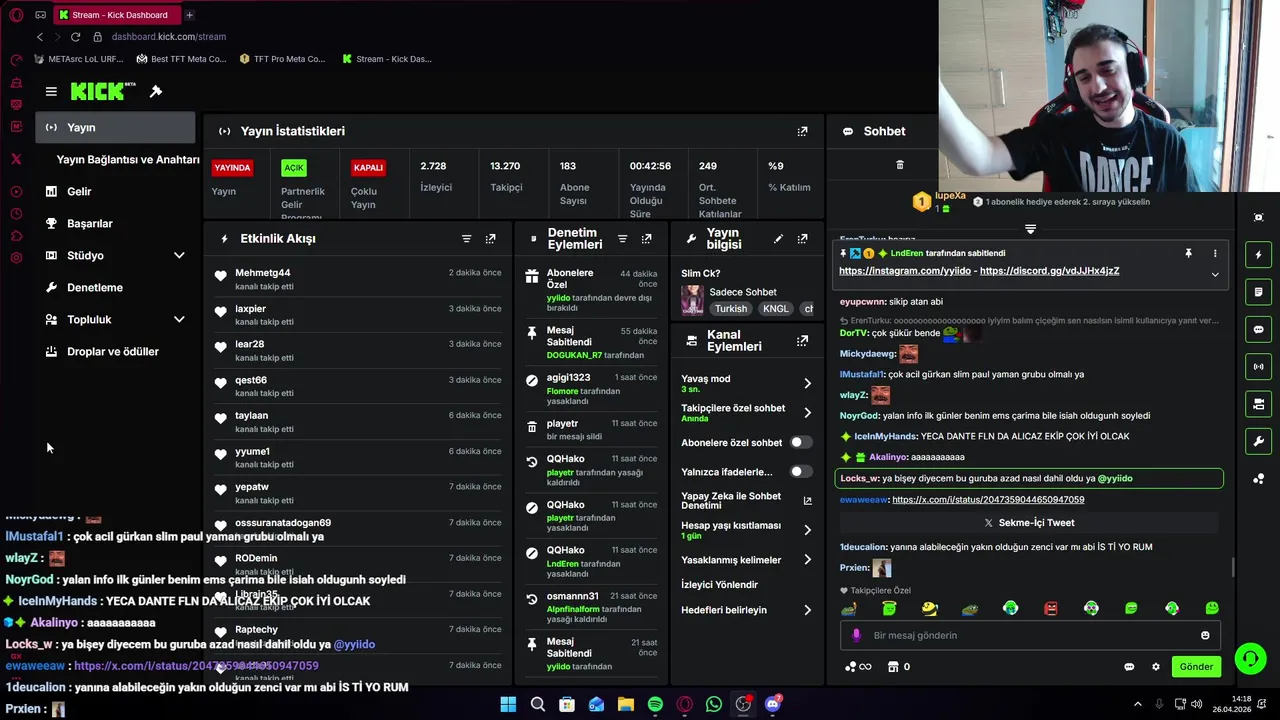Open the hamburger menu beside Kick logo
1280x720 pixels.
51,91
